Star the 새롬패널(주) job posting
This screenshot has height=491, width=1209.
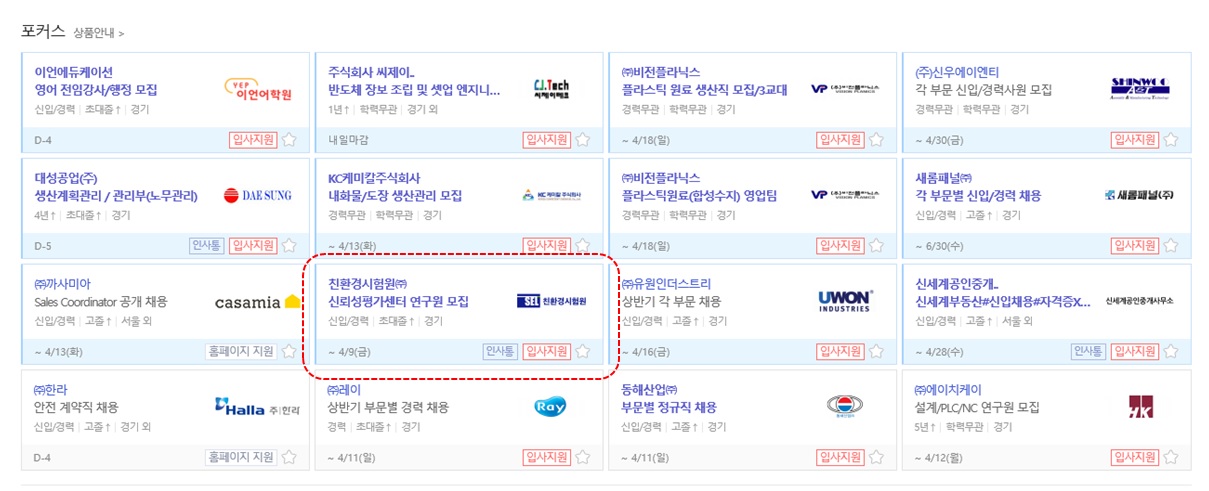click(x=1170, y=246)
